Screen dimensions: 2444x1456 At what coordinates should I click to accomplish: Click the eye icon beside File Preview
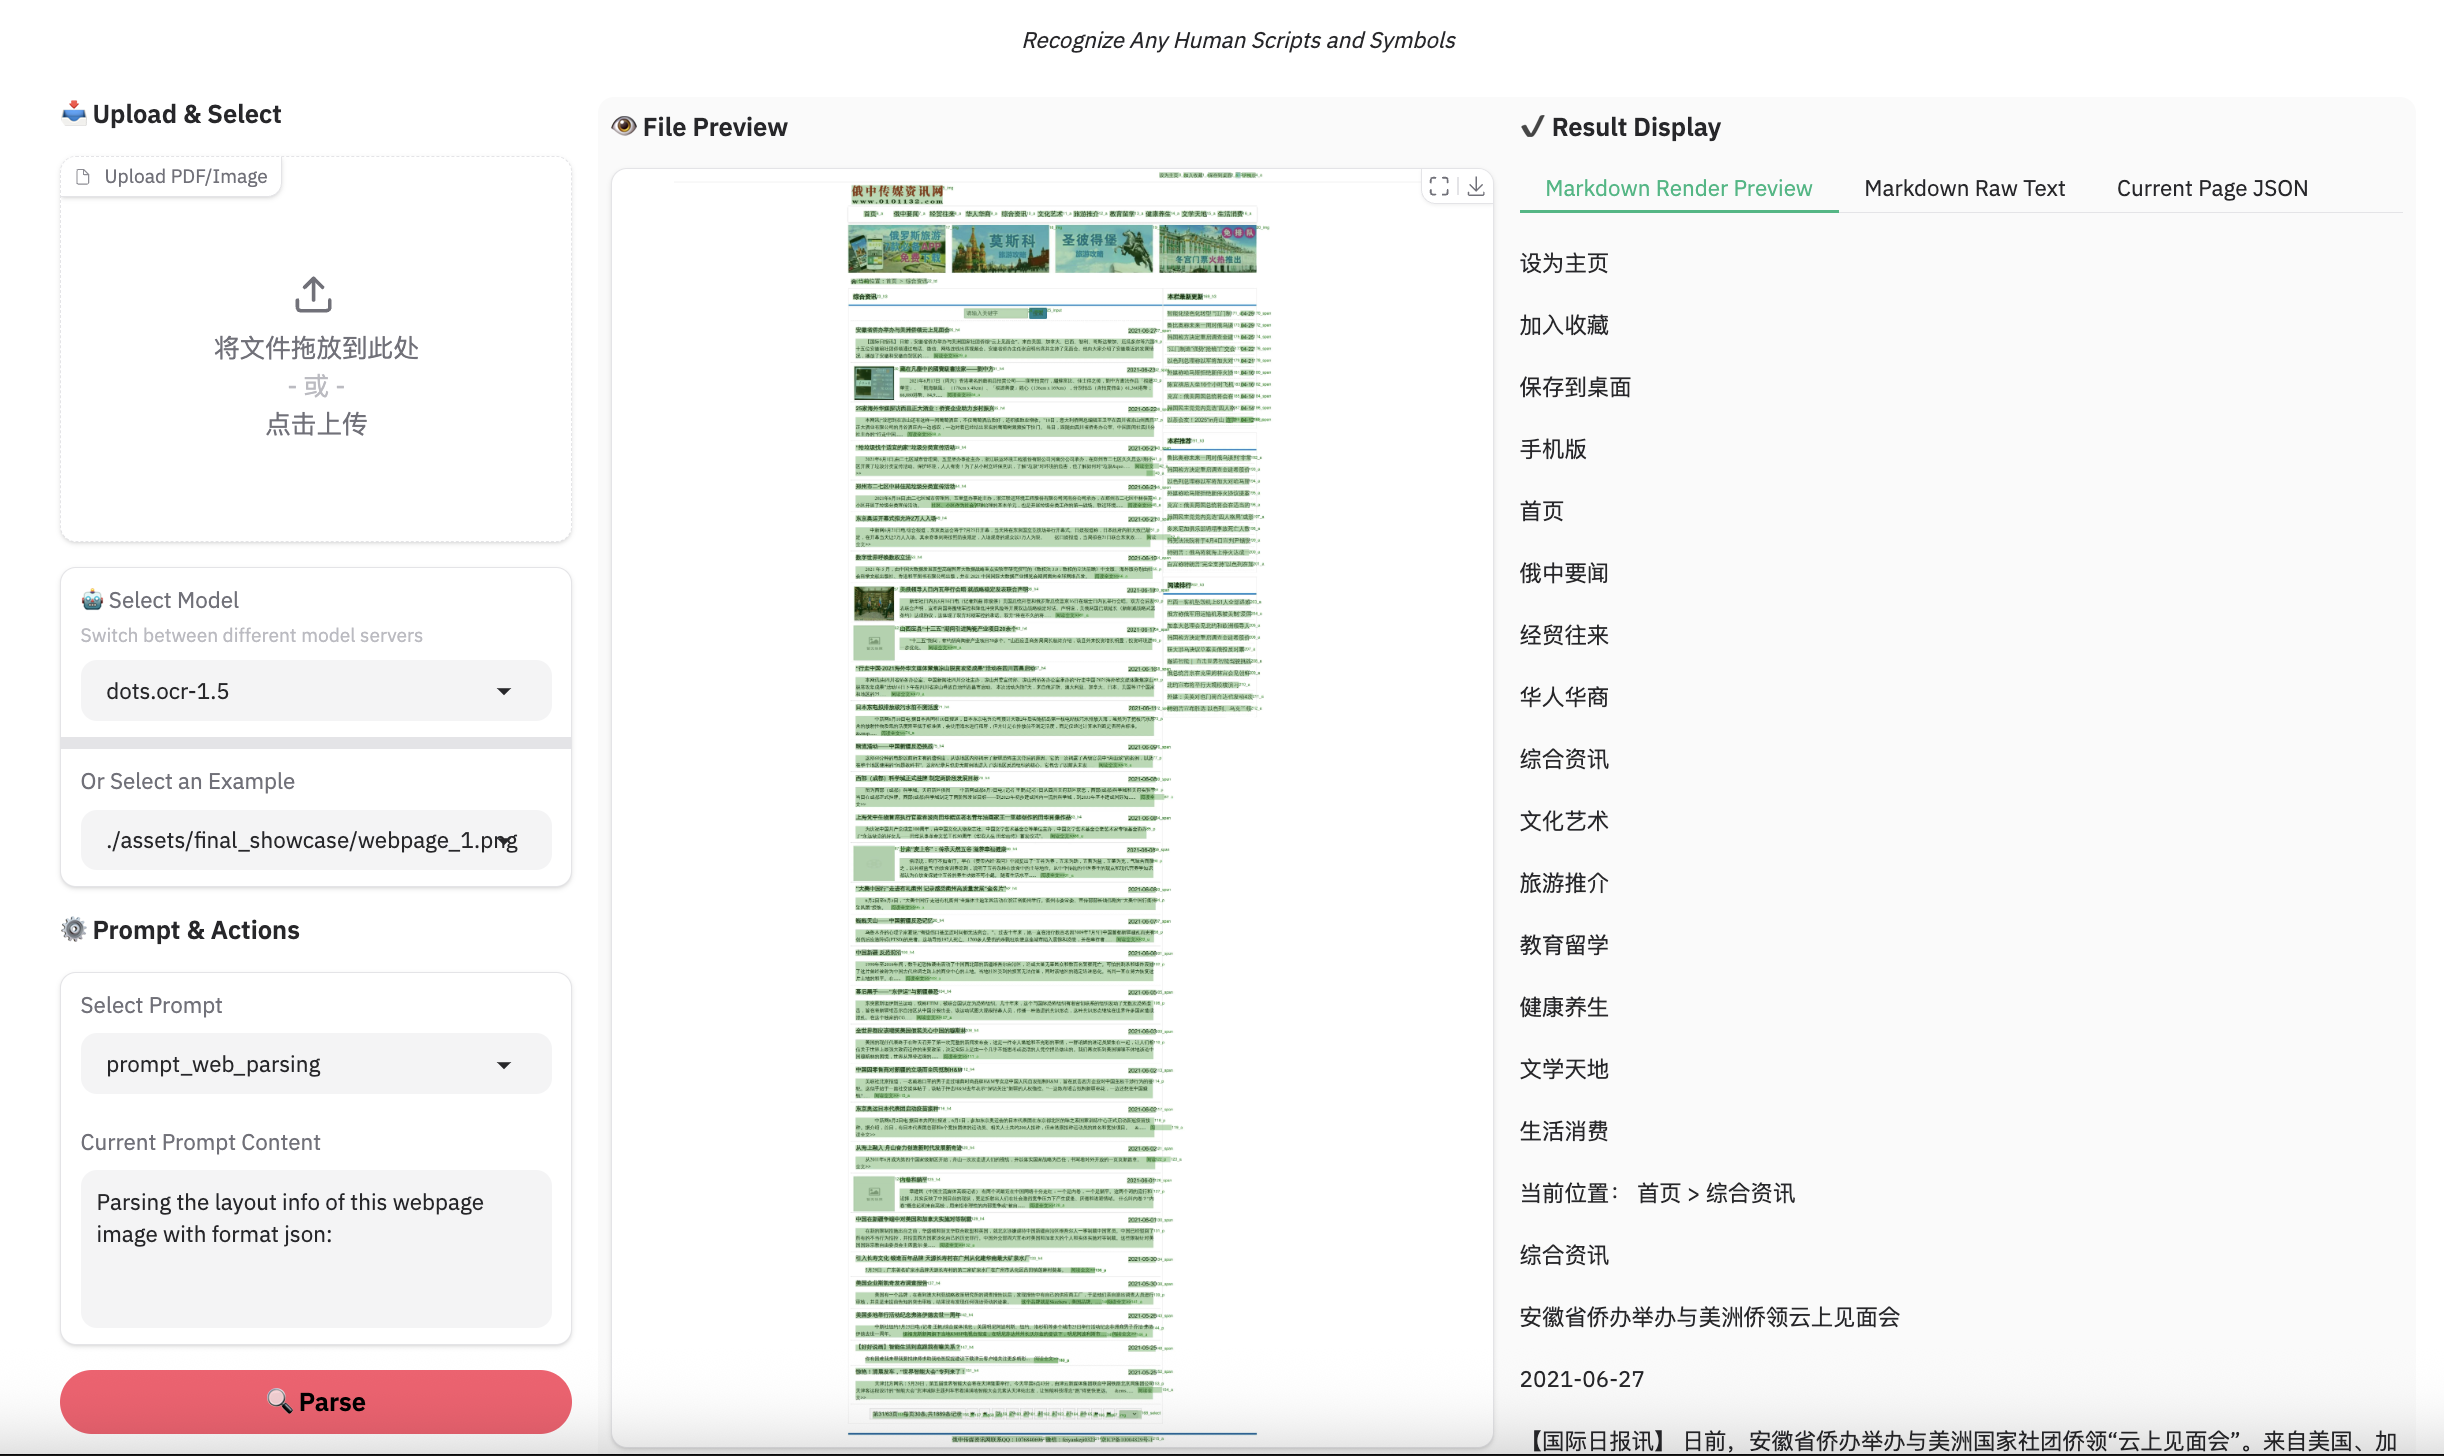624,126
